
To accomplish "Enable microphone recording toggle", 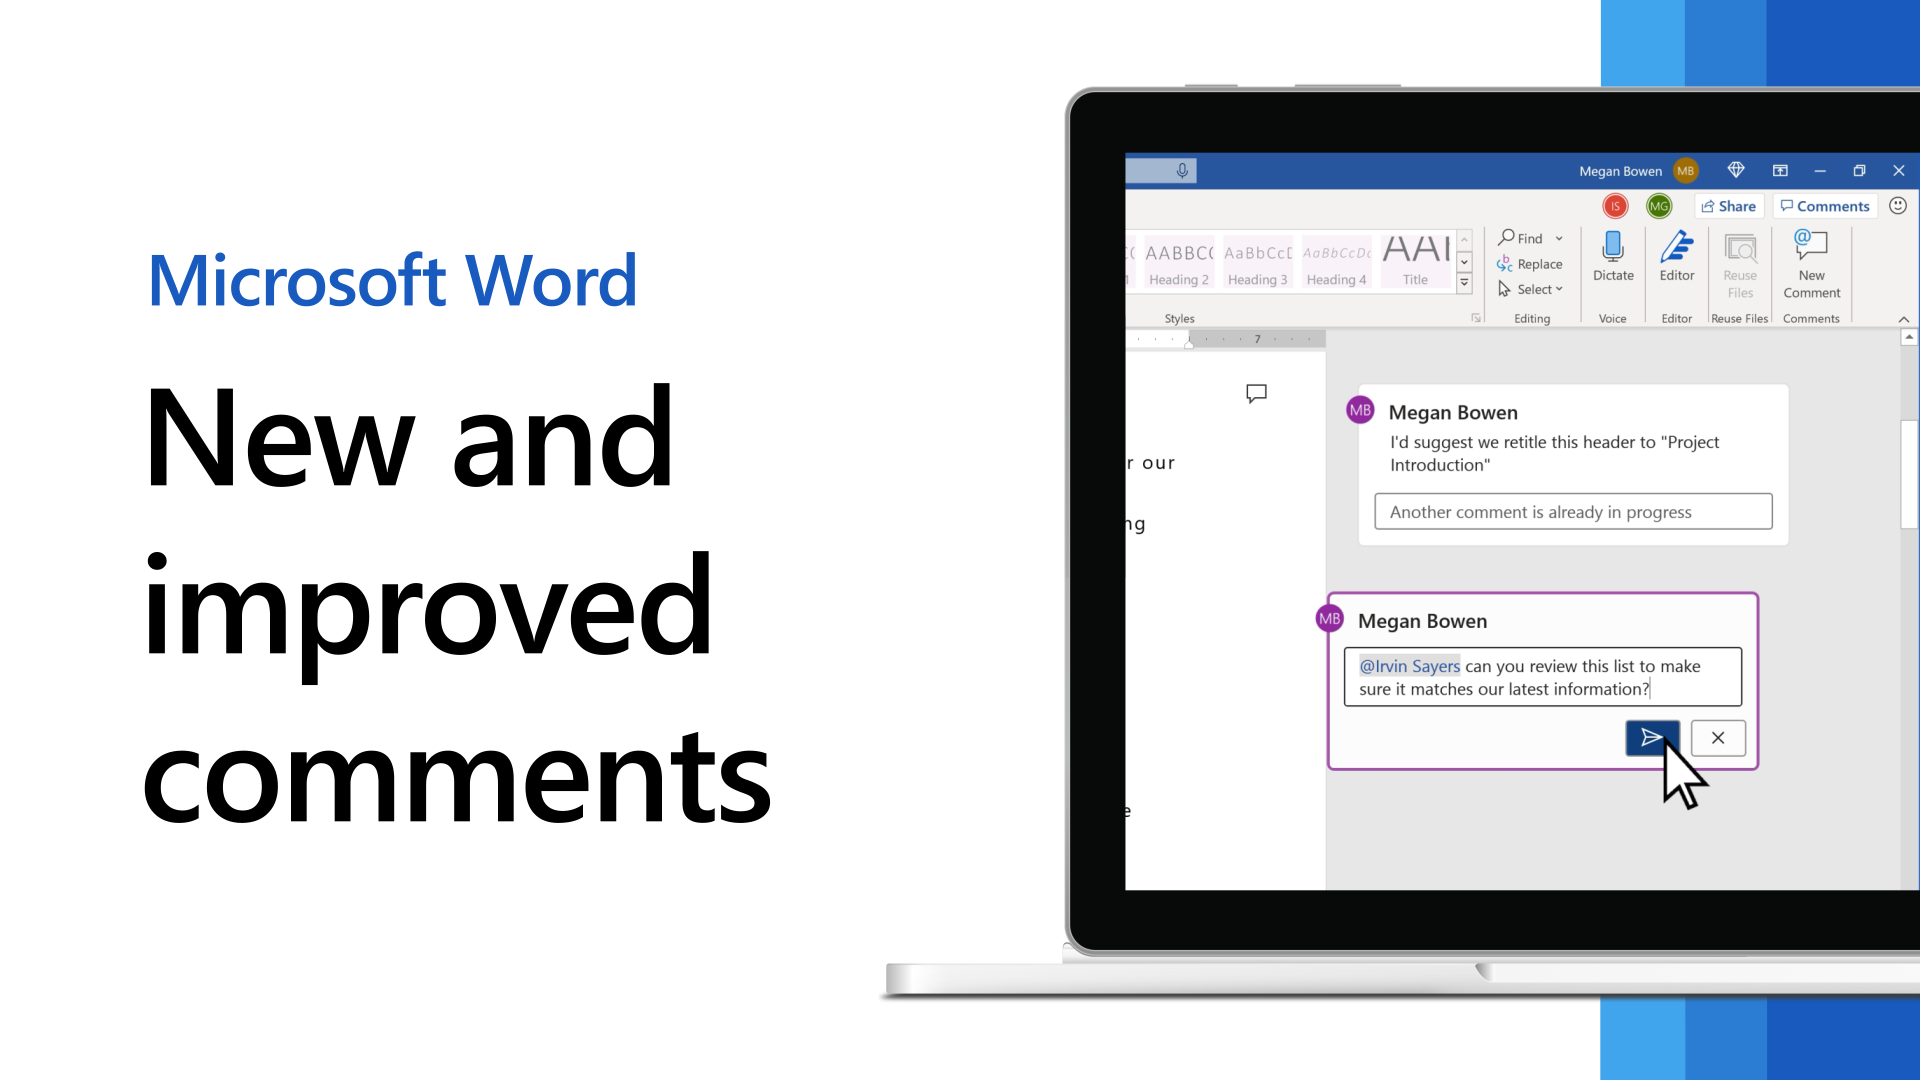I will [x=1183, y=169].
